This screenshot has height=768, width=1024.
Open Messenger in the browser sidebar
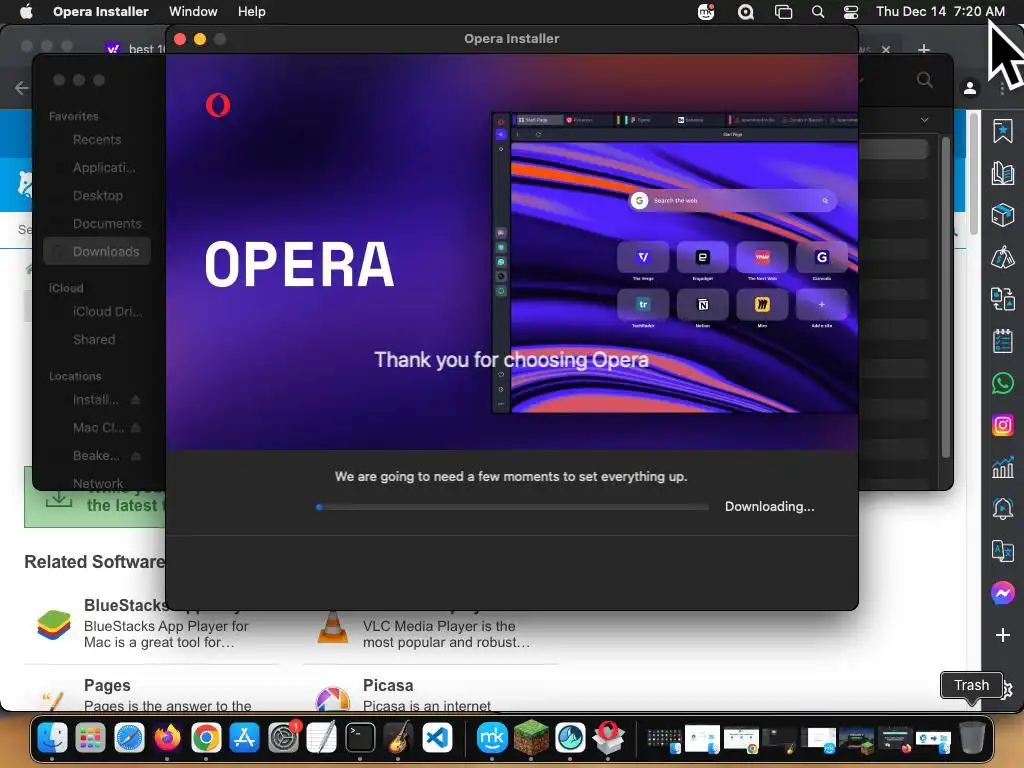point(1002,593)
